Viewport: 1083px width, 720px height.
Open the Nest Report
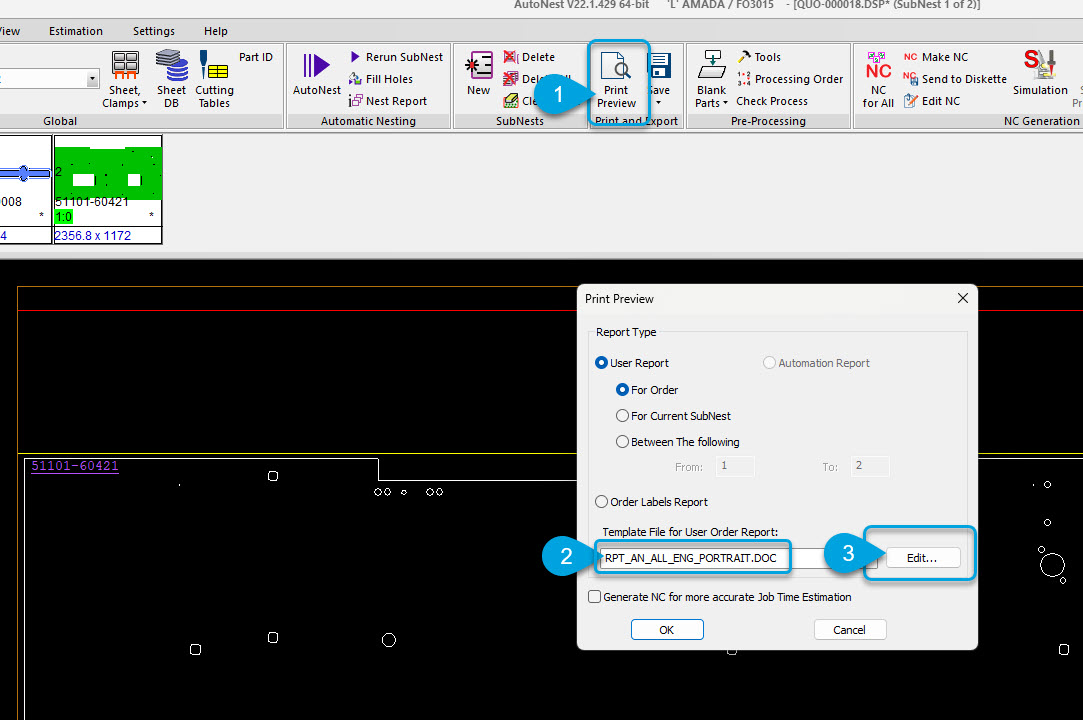tap(387, 101)
